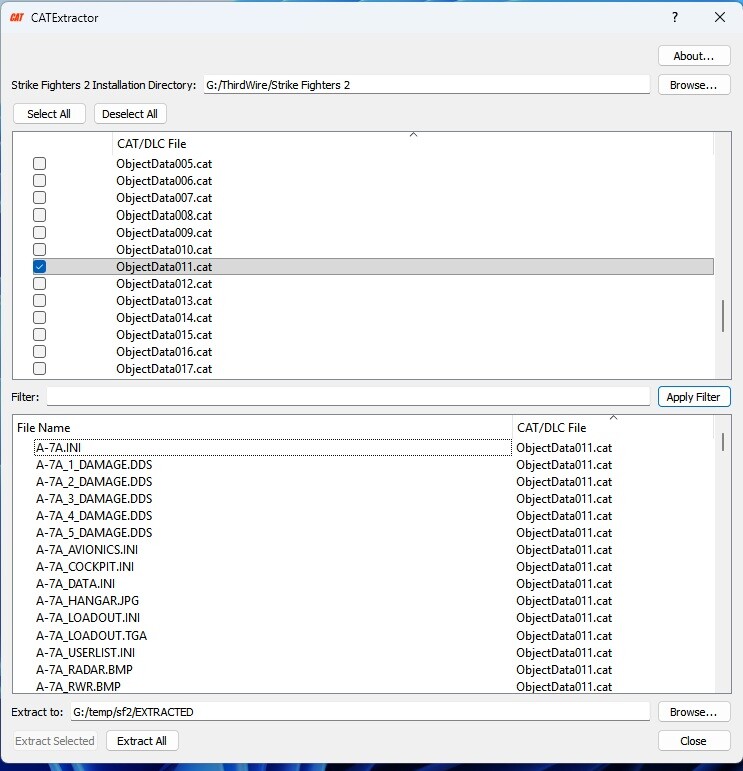Select file A-7A_AVIONICS.INI

(x=87, y=550)
